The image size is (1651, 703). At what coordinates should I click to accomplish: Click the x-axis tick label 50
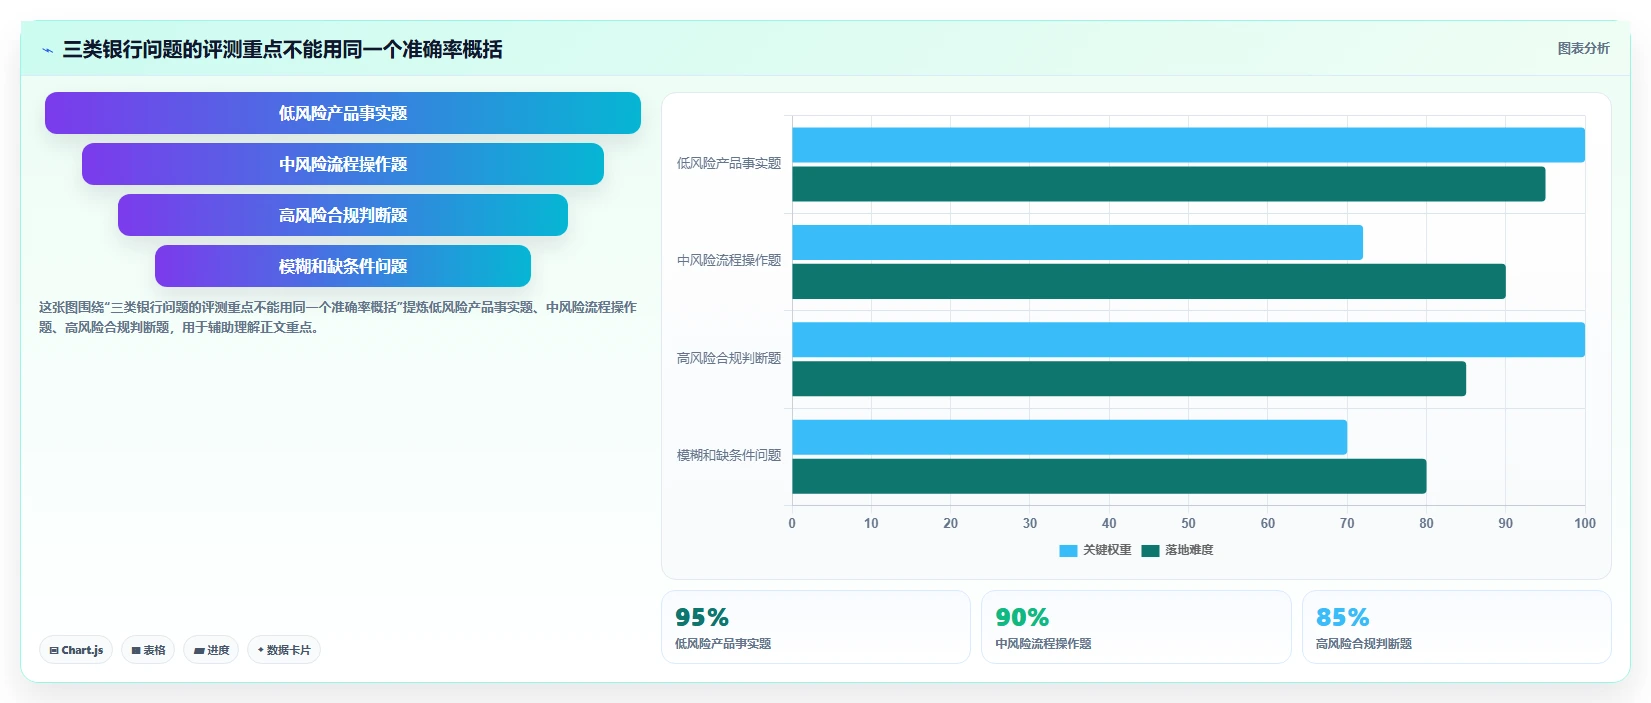coord(1188,523)
